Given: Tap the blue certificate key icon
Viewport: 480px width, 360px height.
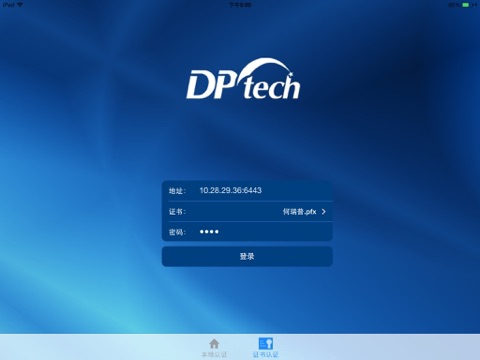Looking at the screenshot, I should coord(266,343).
